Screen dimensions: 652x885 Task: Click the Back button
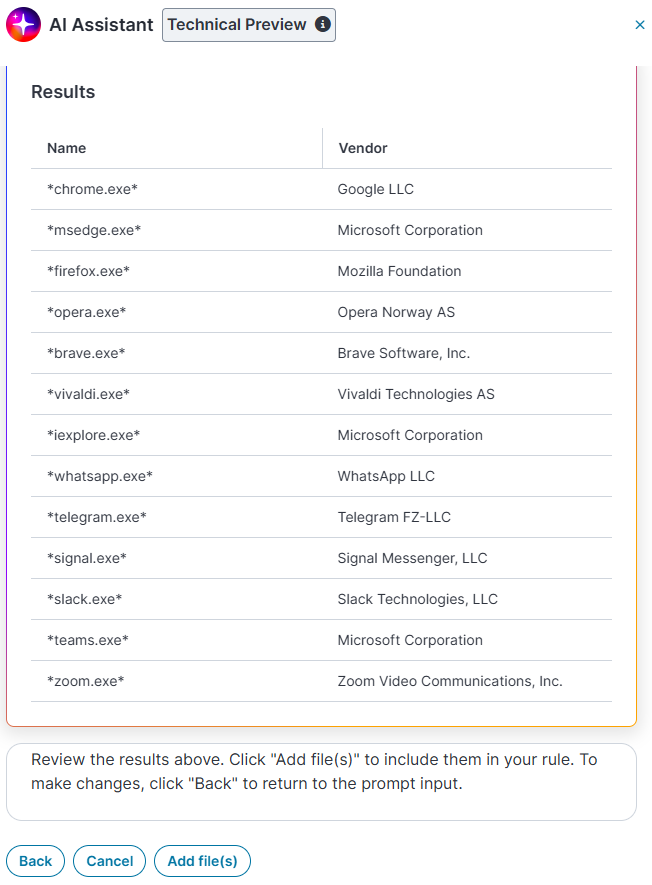coord(36,861)
